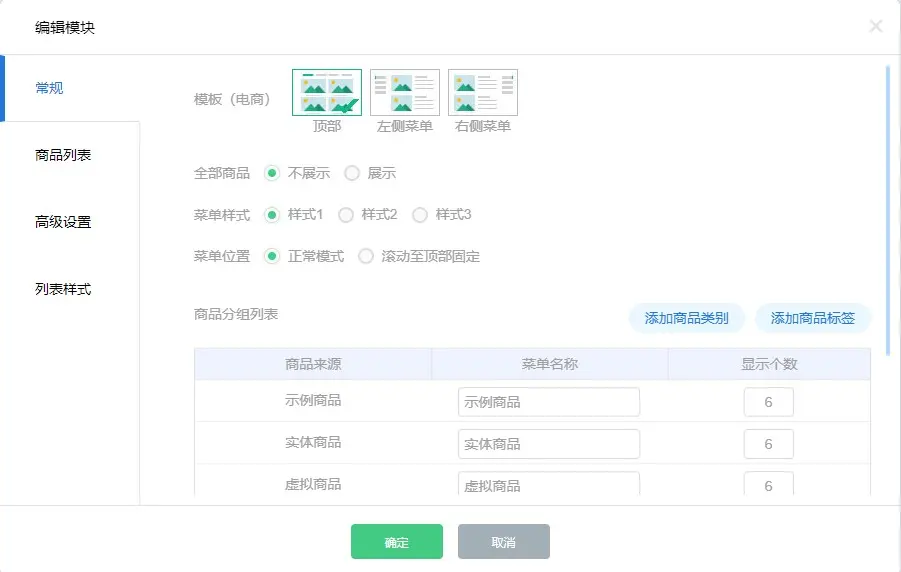The width and height of the screenshot is (901, 572).
Task: Select the 顶部 template thumbnail
Action: tap(327, 93)
